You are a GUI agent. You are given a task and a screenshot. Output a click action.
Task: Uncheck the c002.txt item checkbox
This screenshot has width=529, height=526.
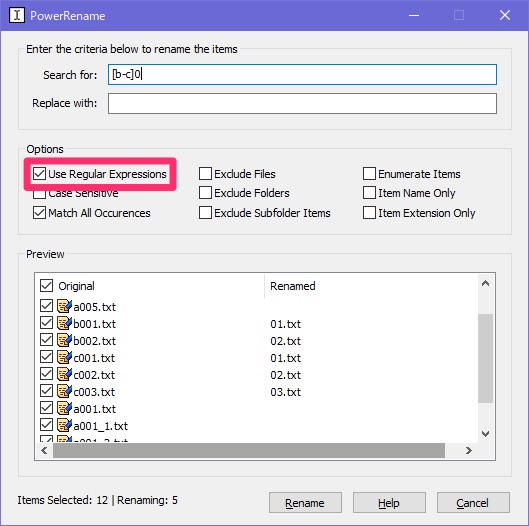(46, 374)
